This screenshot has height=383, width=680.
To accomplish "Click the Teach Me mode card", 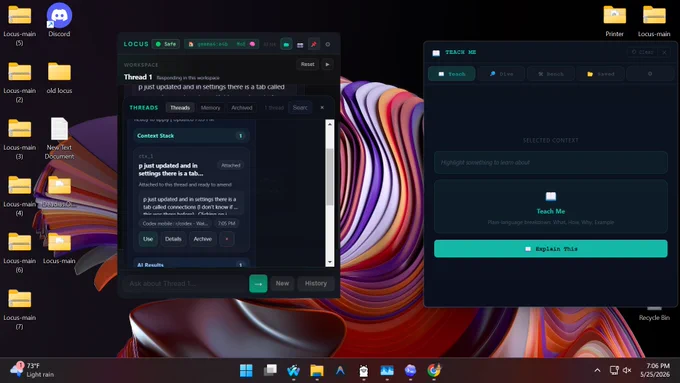I will click(x=551, y=207).
